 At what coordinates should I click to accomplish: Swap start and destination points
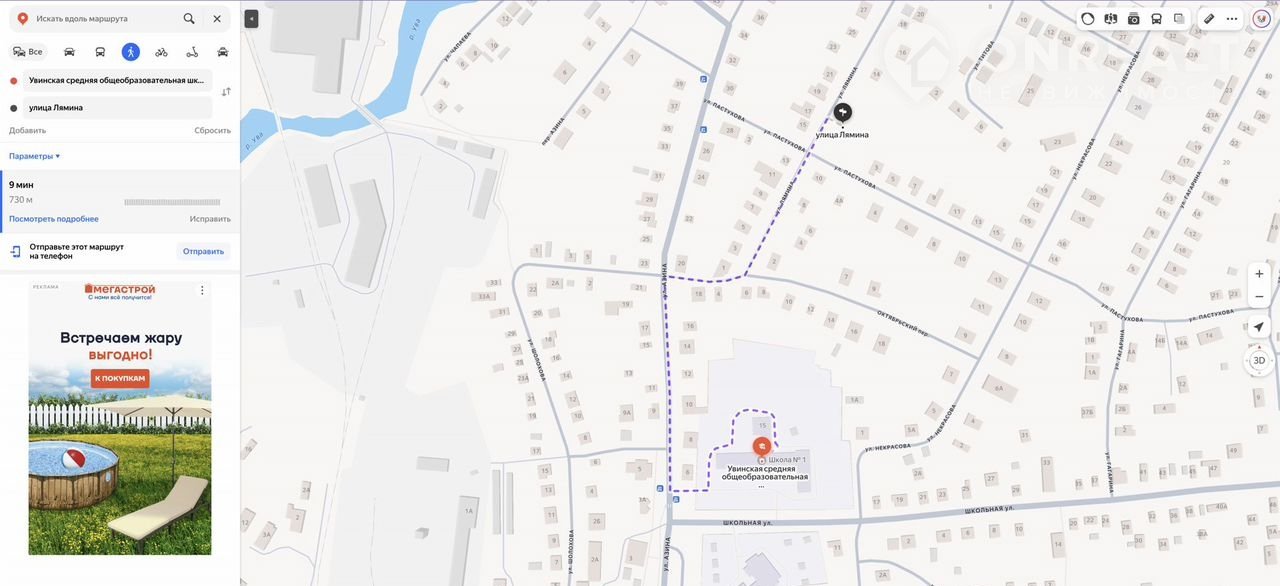[x=226, y=92]
